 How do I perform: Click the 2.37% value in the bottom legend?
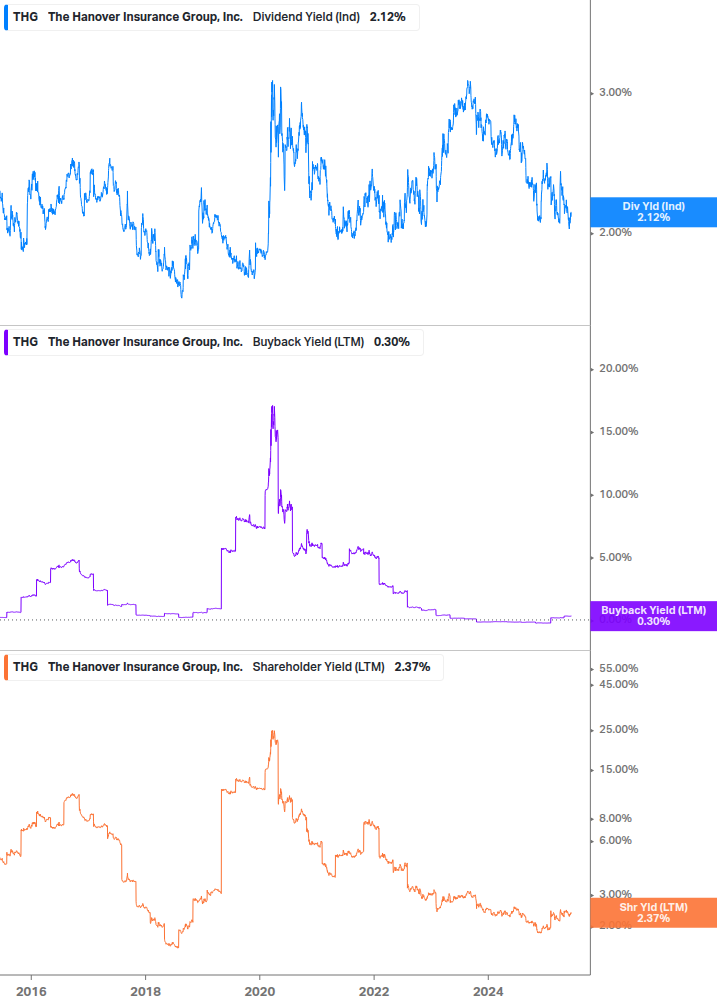pos(412,667)
